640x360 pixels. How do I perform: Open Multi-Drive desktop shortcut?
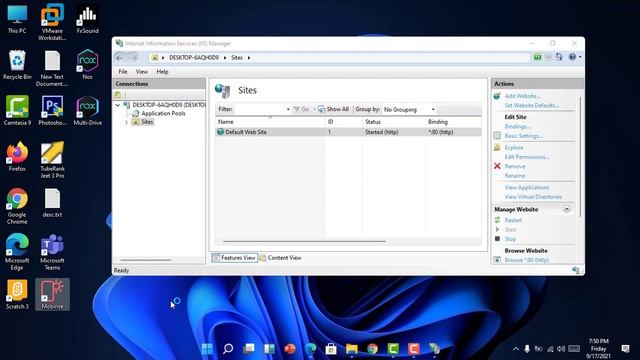87,111
